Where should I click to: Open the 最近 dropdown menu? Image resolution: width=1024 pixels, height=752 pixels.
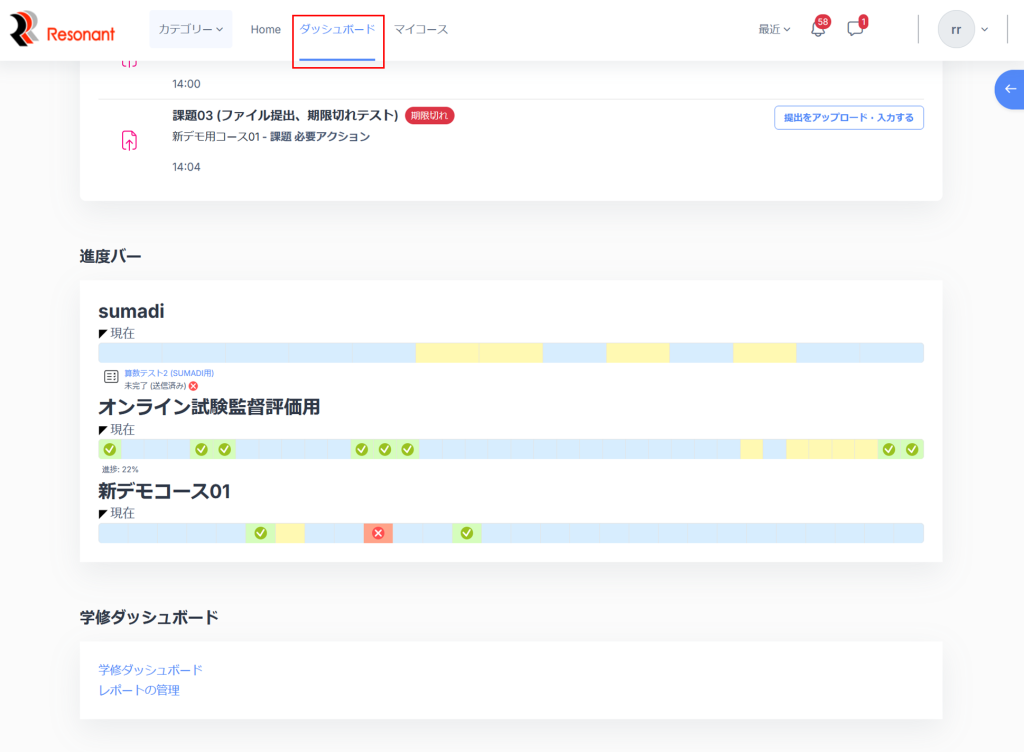pyautogui.click(x=774, y=29)
